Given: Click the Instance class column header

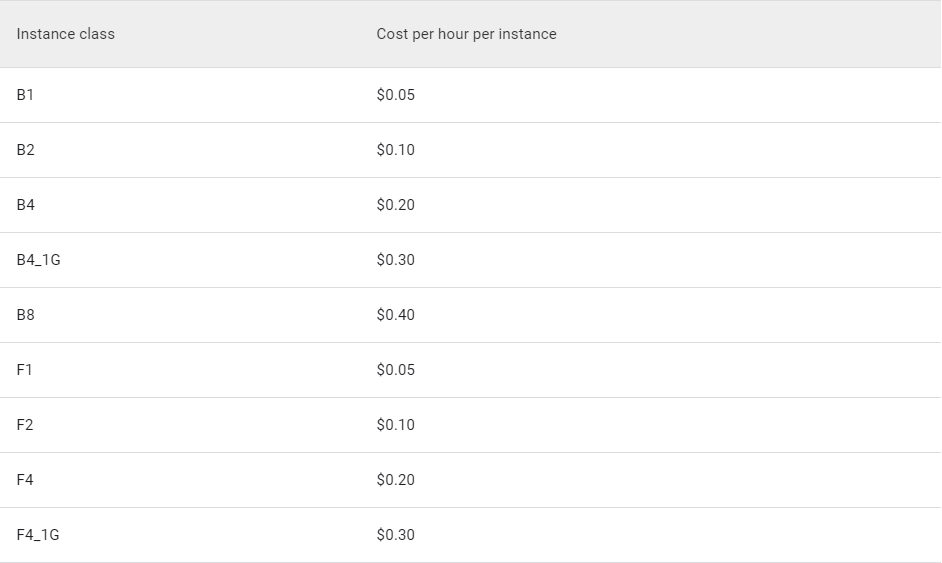Looking at the screenshot, I should [x=66, y=34].
